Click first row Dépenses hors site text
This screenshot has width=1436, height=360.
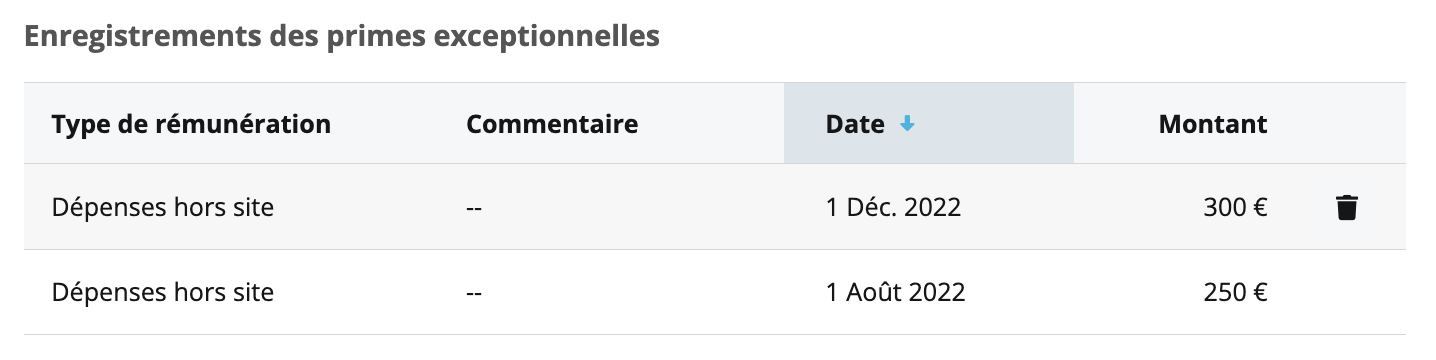pyautogui.click(x=162, y=208)
